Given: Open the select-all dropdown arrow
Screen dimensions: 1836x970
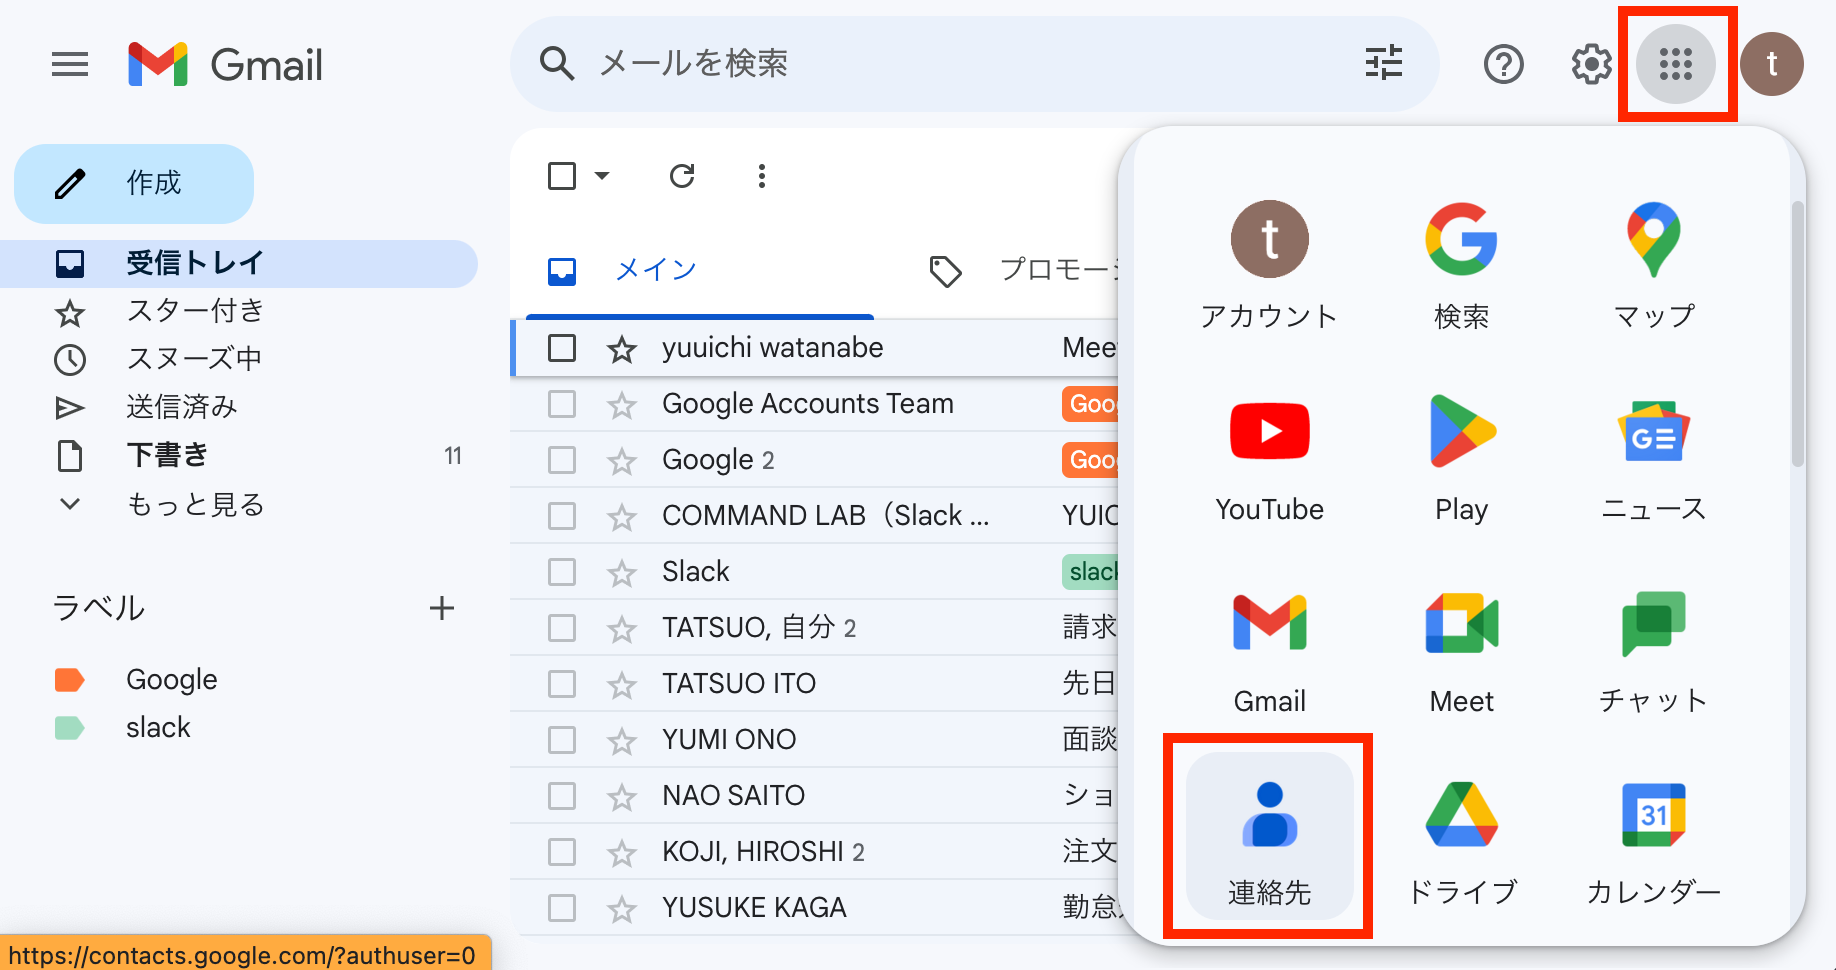Looking at the screenshot, I should pyautogui.click(x=602, y=176).
